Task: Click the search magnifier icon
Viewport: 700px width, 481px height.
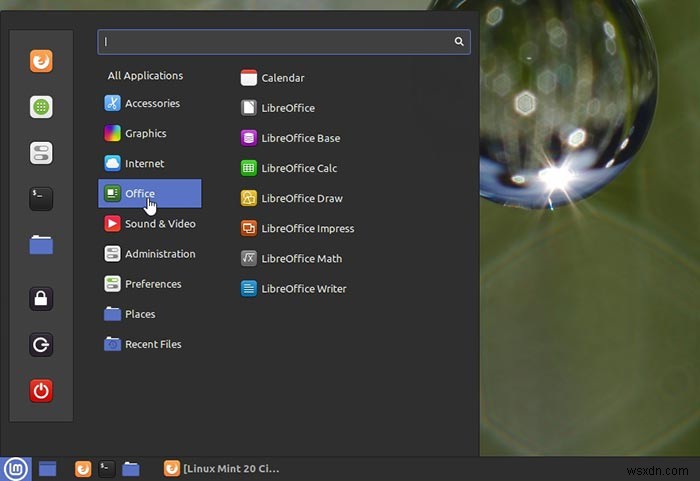Action: [459, 42]
